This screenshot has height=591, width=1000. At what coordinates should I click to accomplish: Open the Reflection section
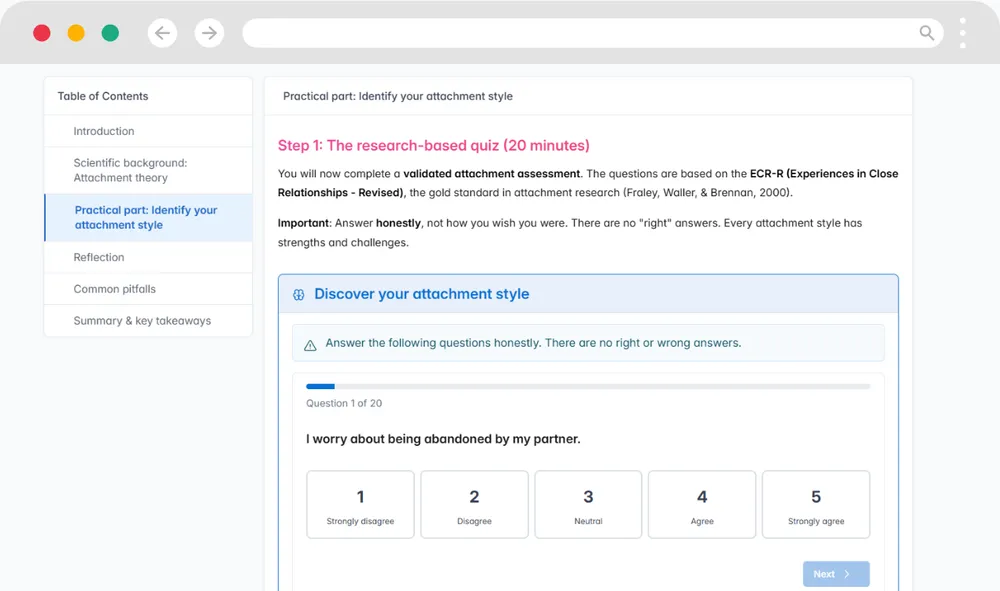99,257
